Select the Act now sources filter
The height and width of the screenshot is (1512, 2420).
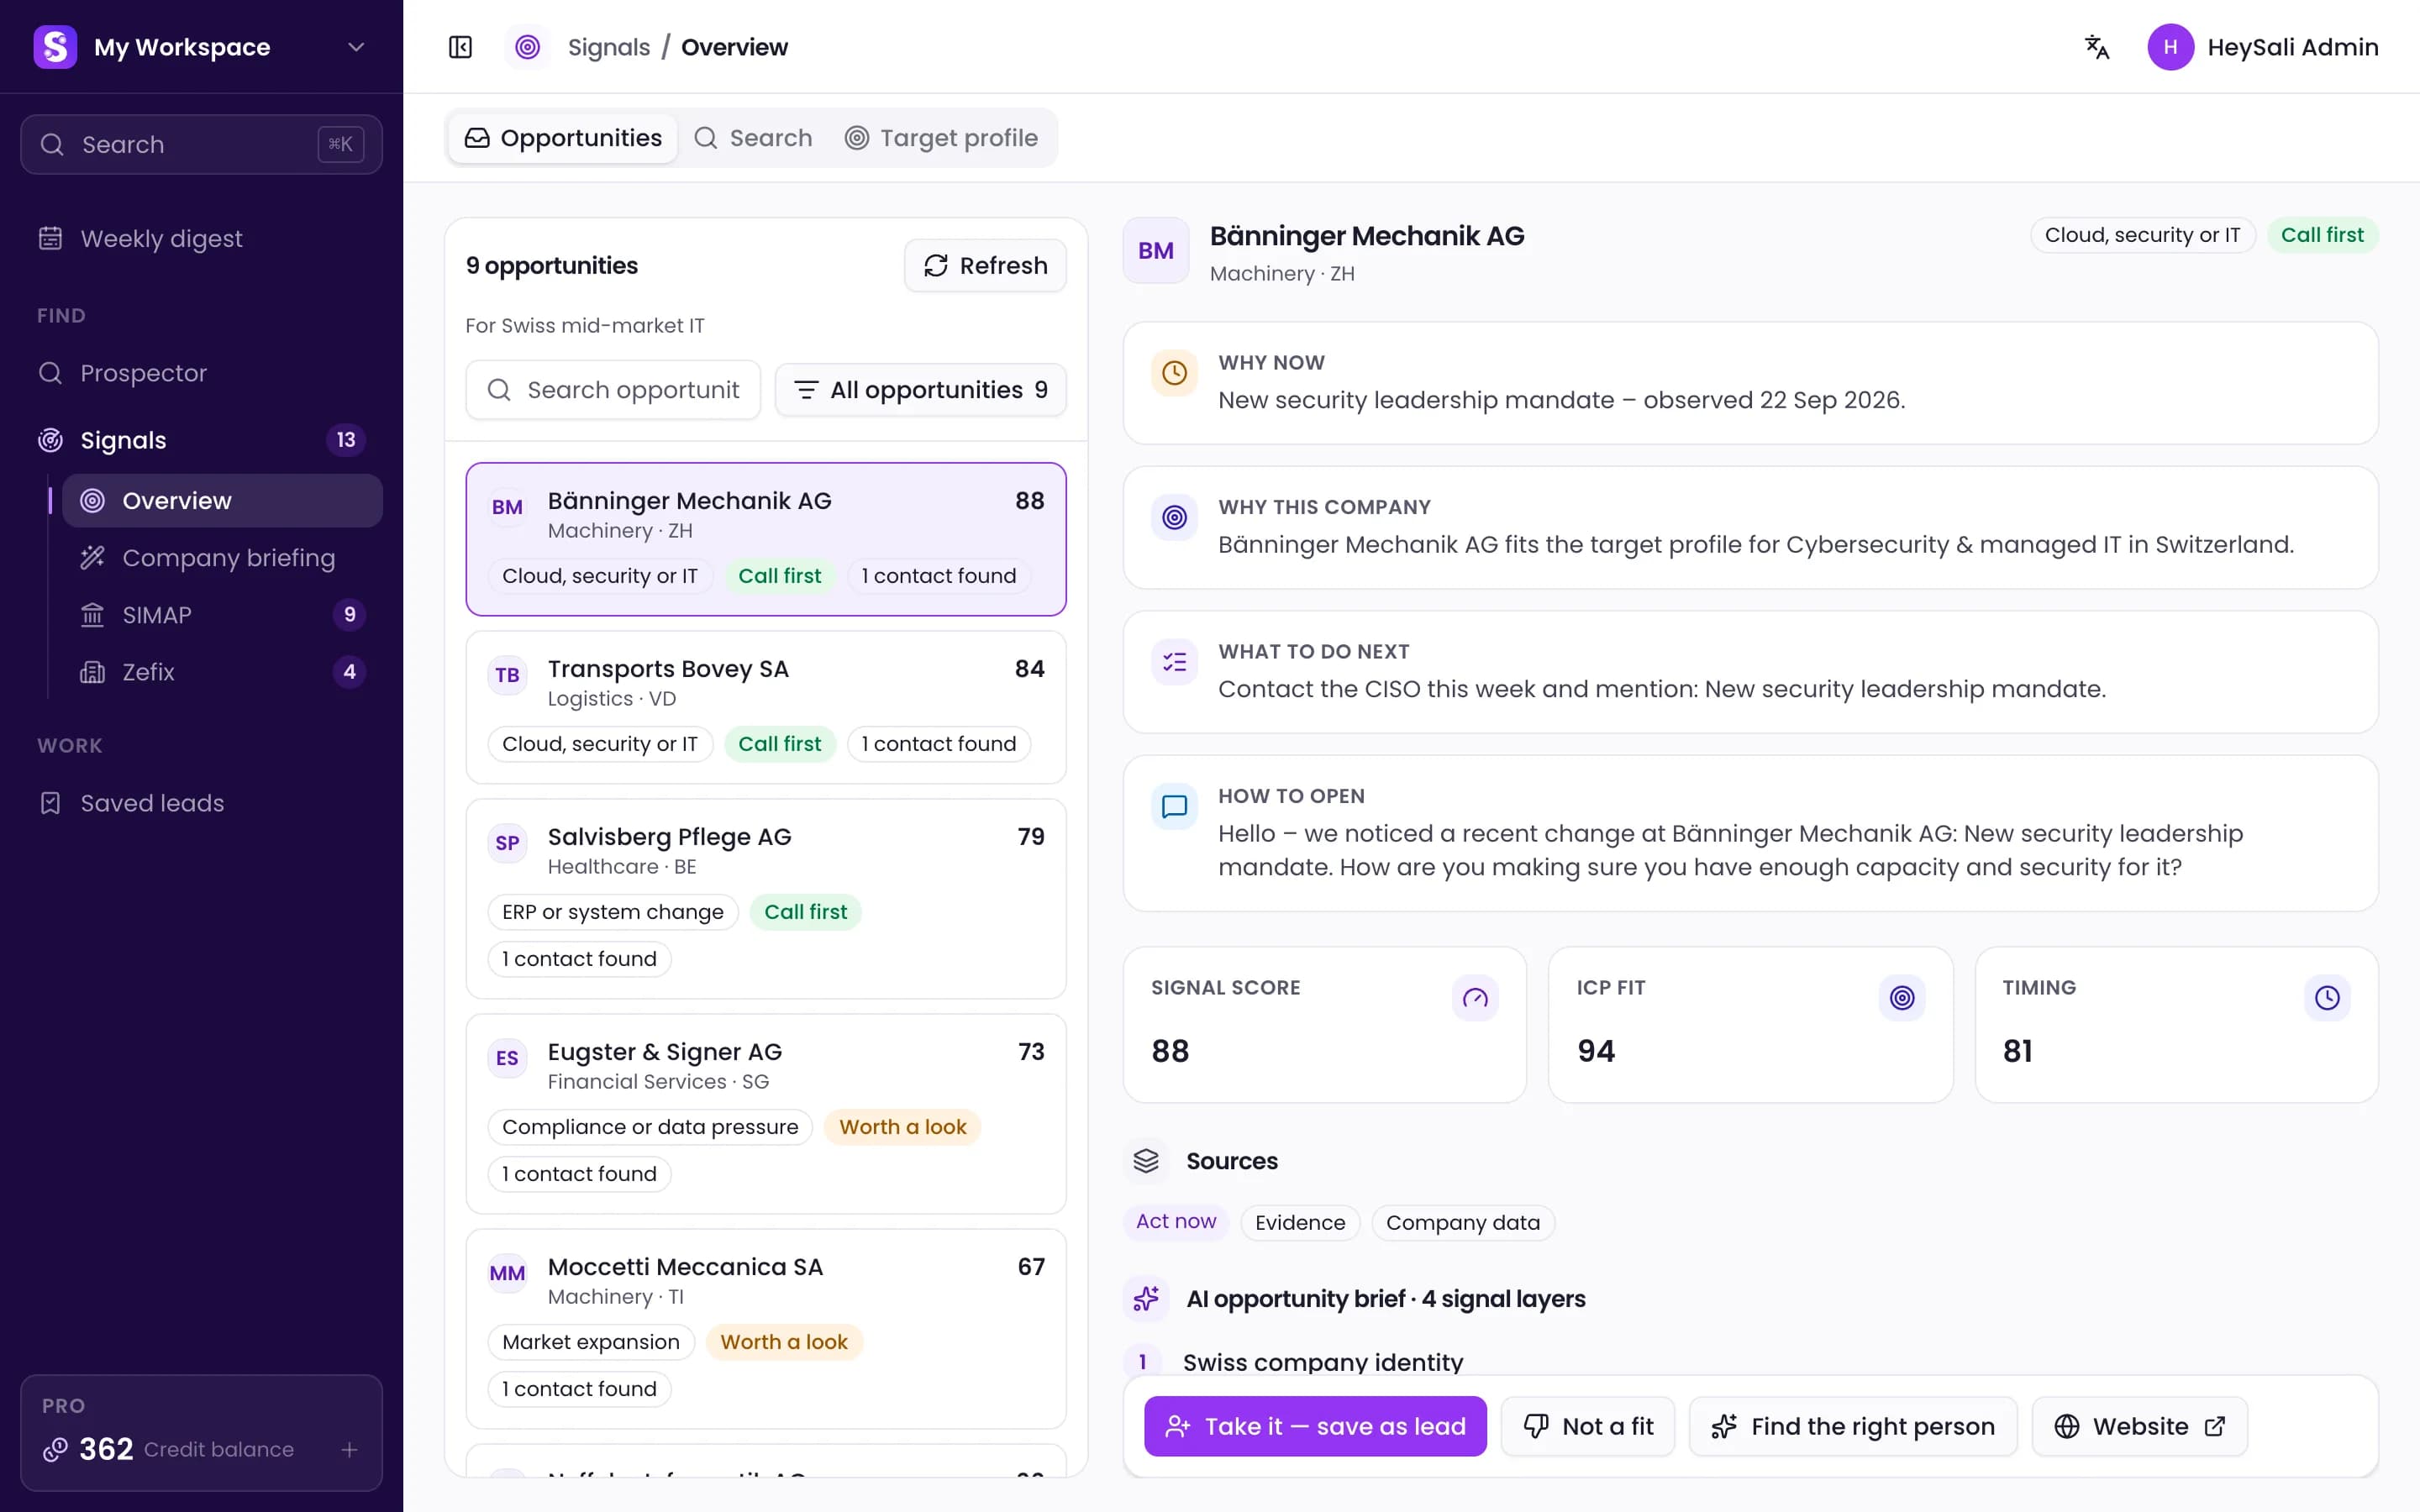click(x=1176, y=1222)
